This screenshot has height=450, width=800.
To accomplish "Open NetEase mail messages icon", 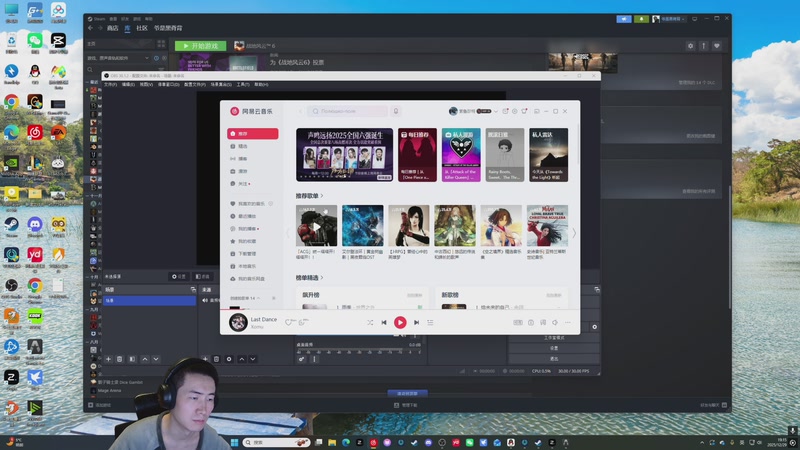I will point(505,111).
